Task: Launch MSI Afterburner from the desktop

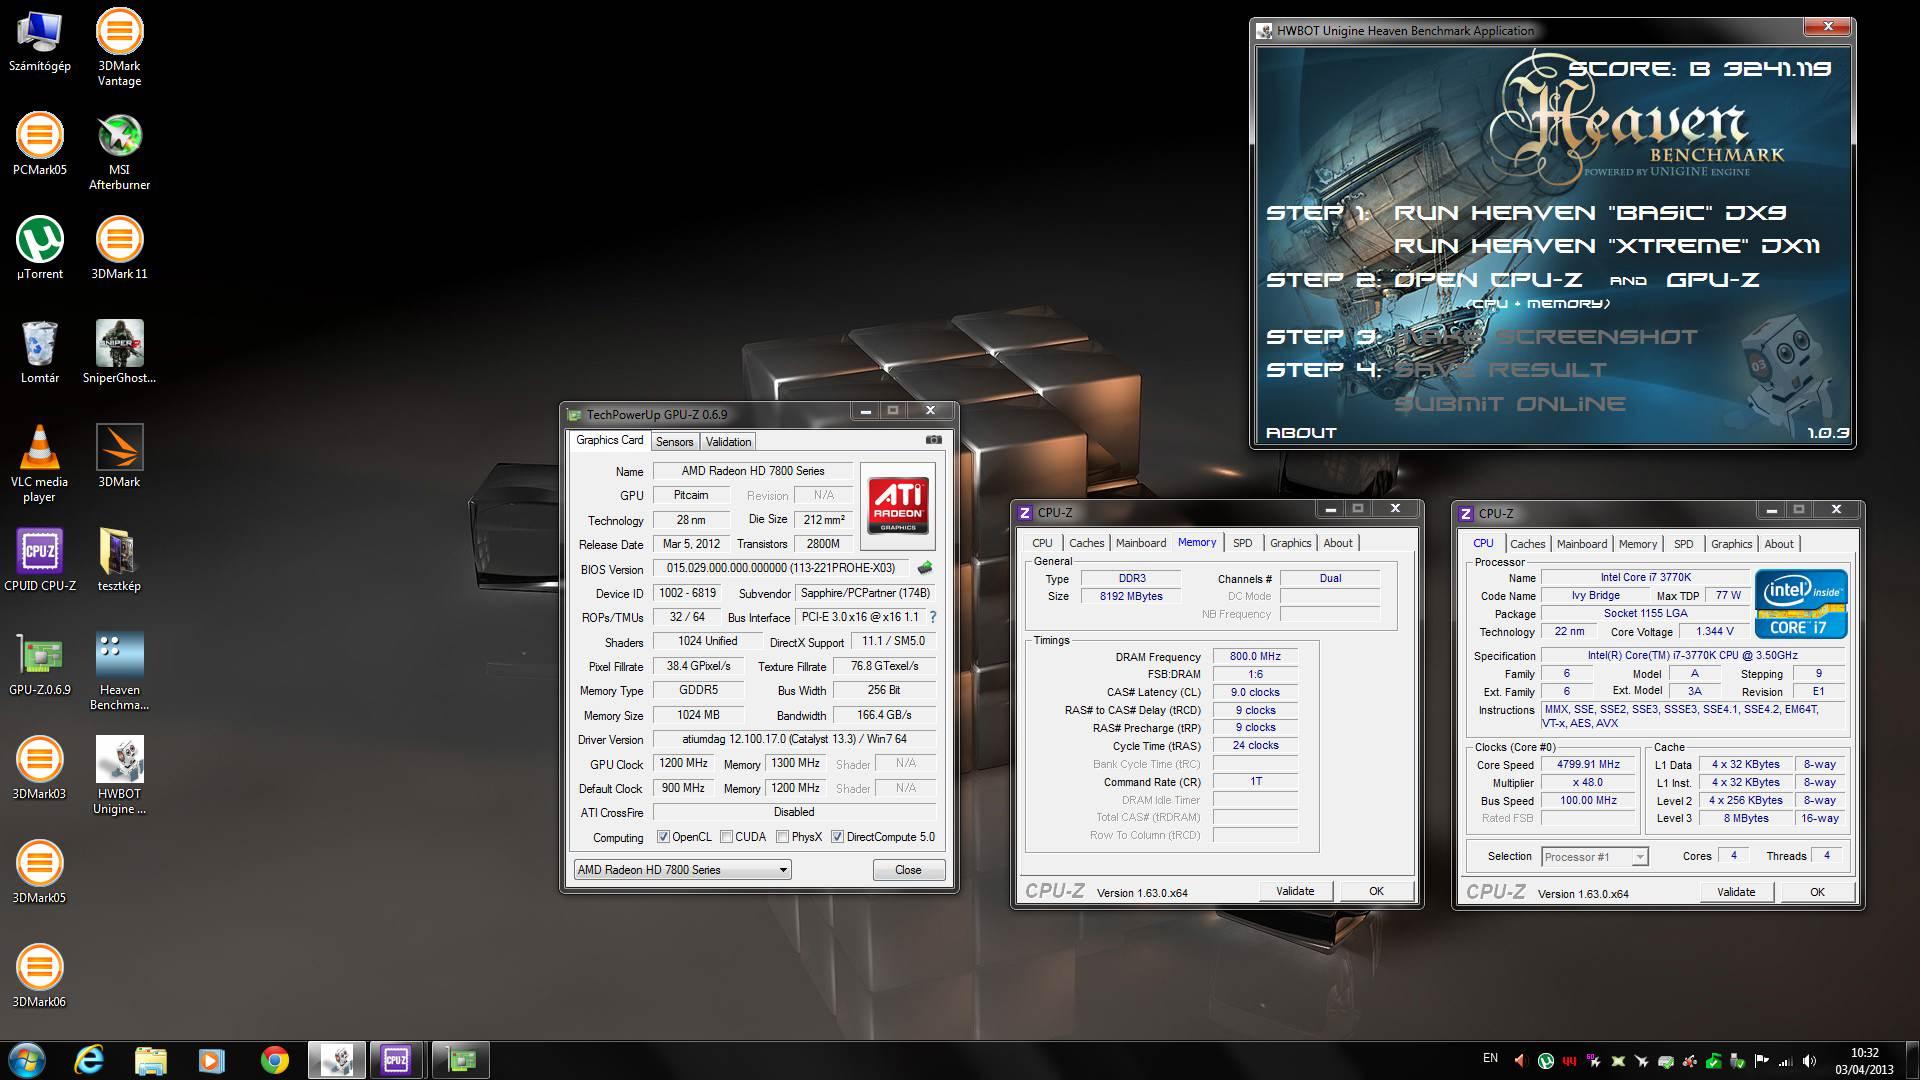Action: [x=119, y=152]
